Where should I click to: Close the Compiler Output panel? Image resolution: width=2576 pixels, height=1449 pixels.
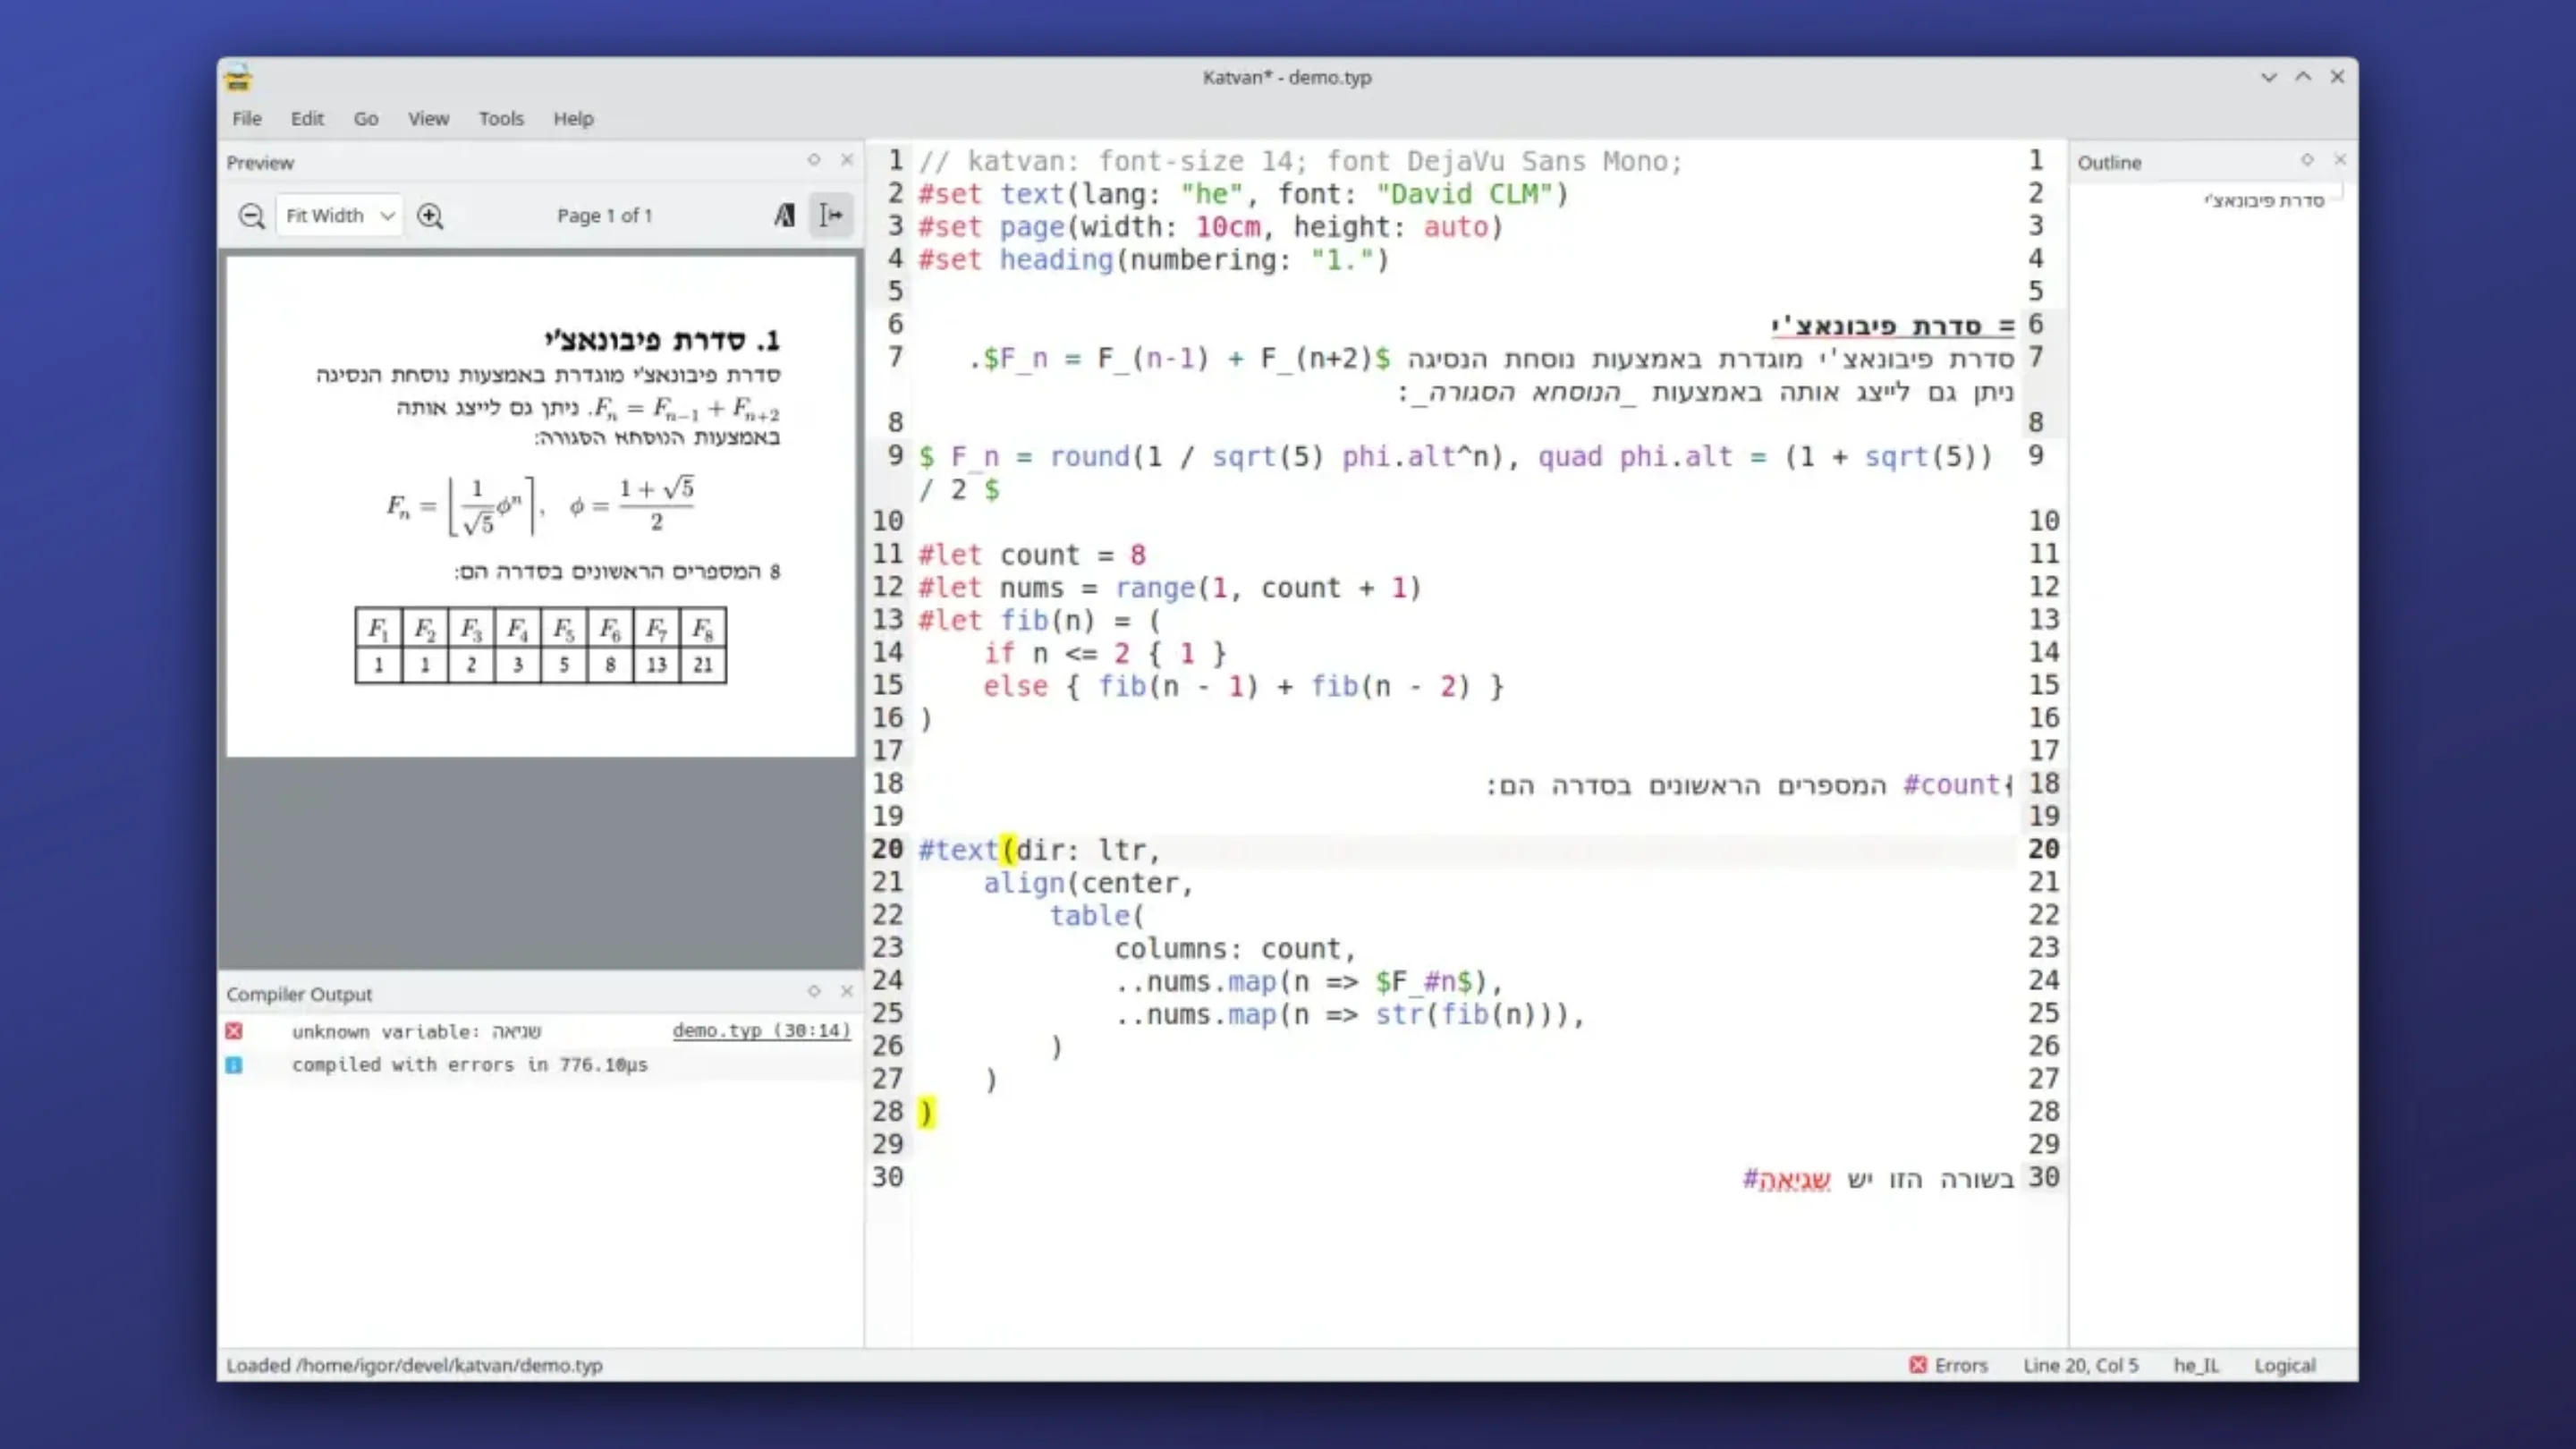pos(847,991)
